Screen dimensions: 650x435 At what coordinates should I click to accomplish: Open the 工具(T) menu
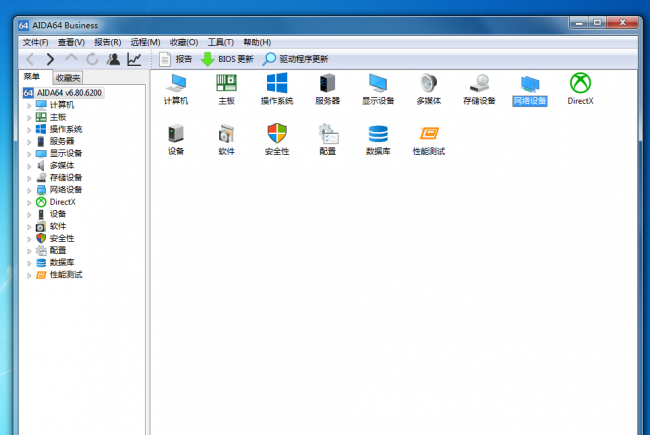[x=221, y=42]
